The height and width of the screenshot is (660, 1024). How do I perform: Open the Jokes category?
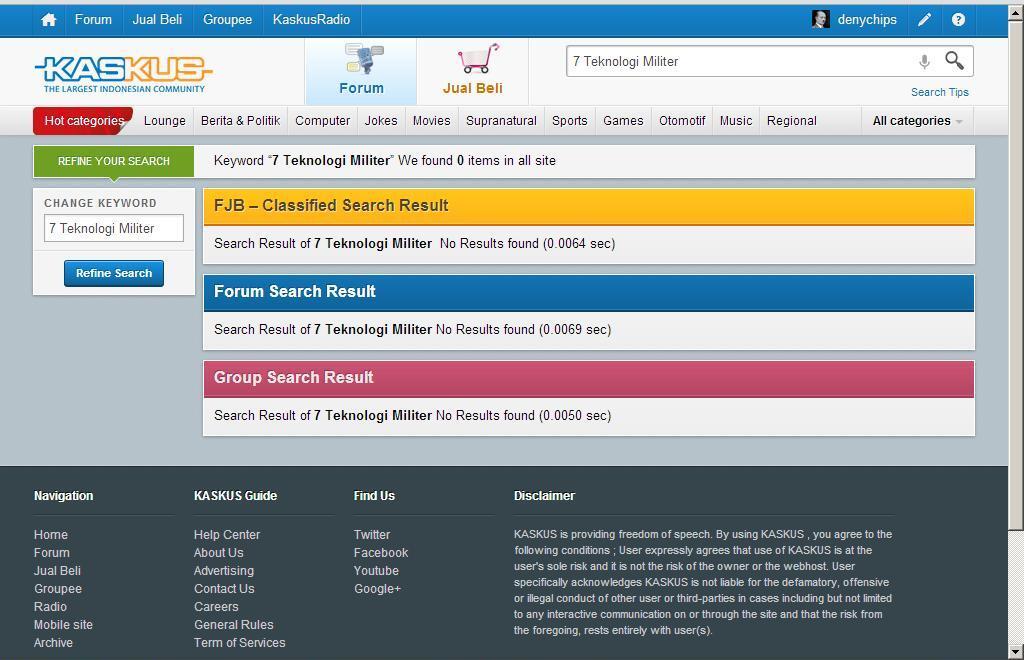pyautogui.click(x=381, y=121)
